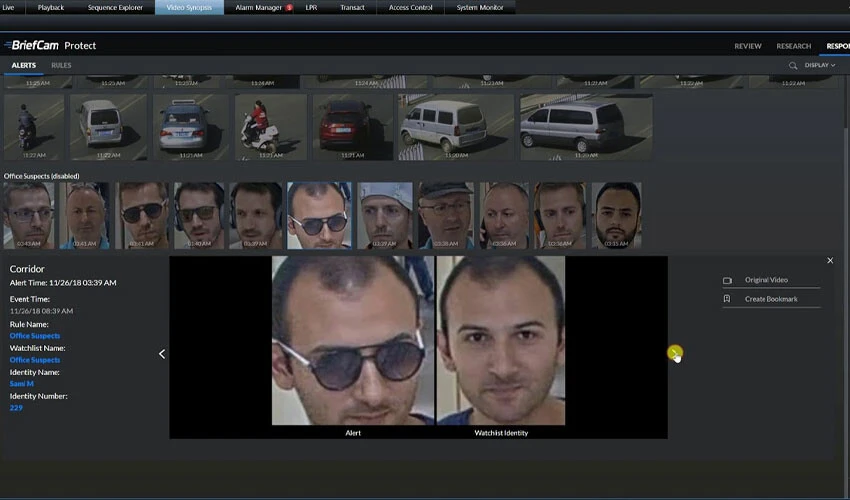Click the highlighted sunglasses face thumbnail
The height and width of the screenshot is (500, 850).
point(319,214)
